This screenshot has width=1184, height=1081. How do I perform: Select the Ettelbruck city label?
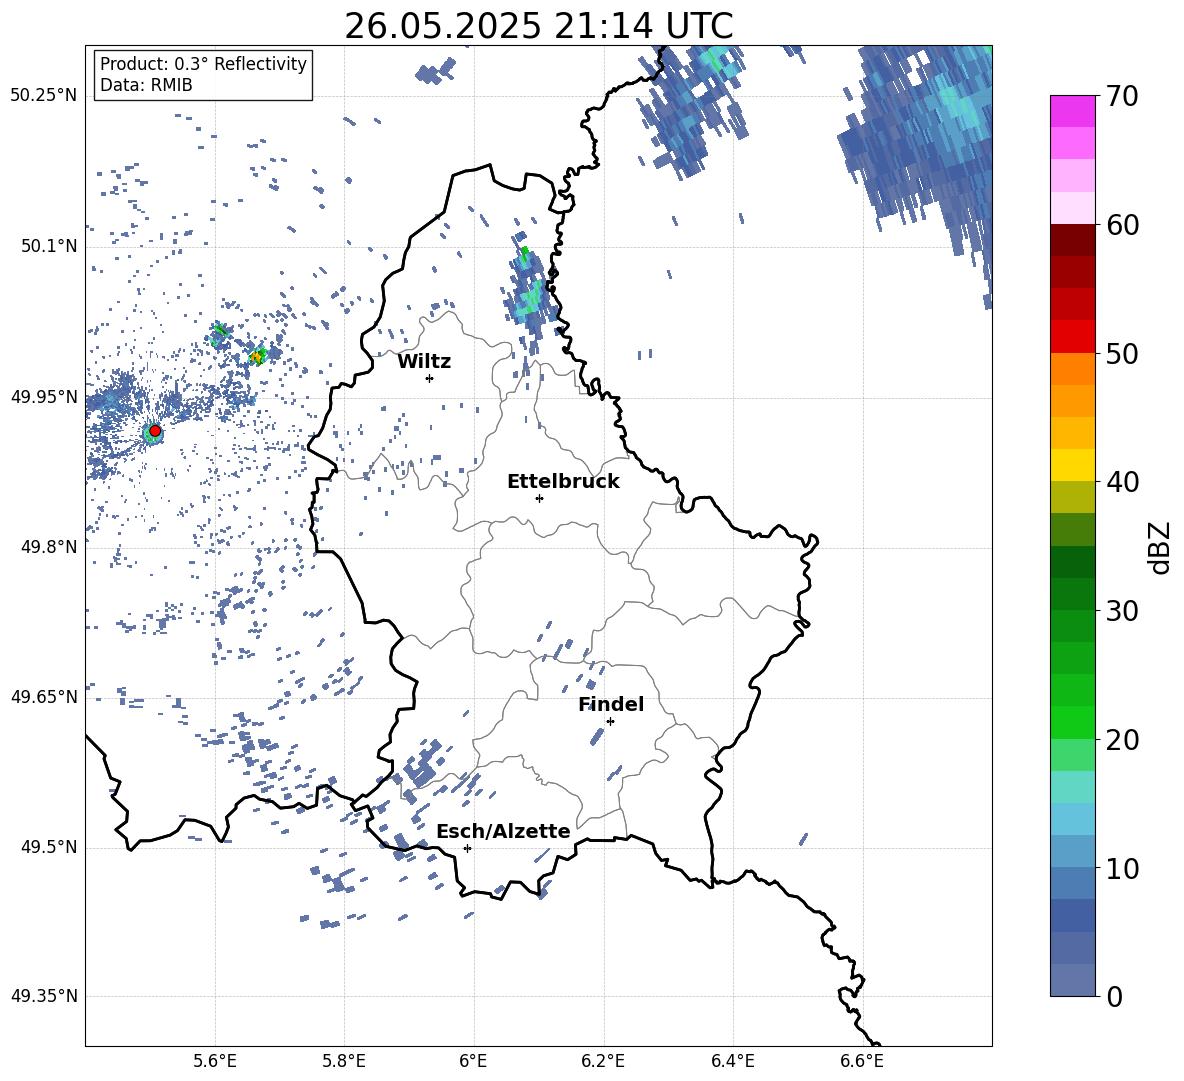click(x=563, y=482)
